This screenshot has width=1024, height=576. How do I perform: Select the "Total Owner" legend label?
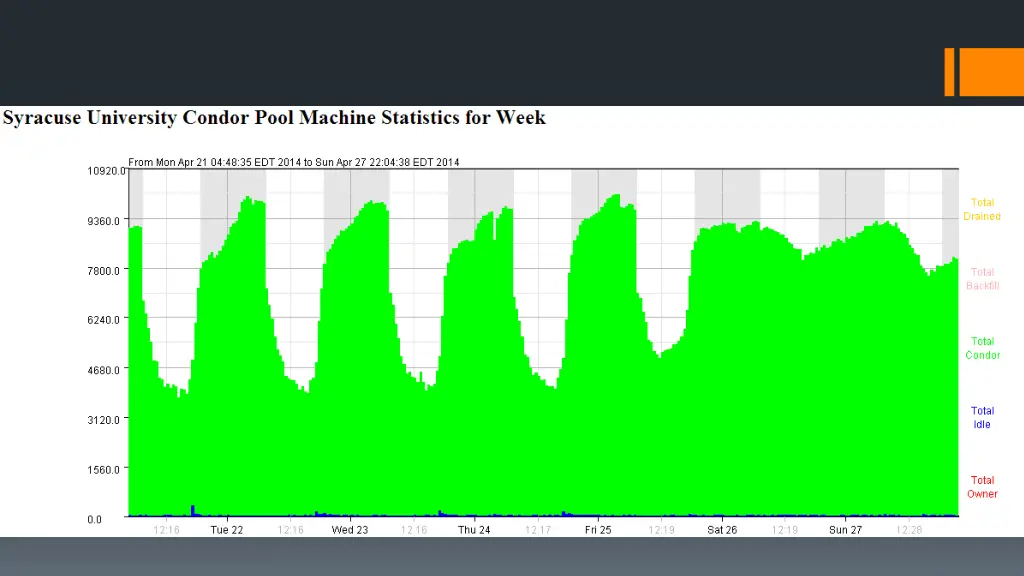coord(982,487)
